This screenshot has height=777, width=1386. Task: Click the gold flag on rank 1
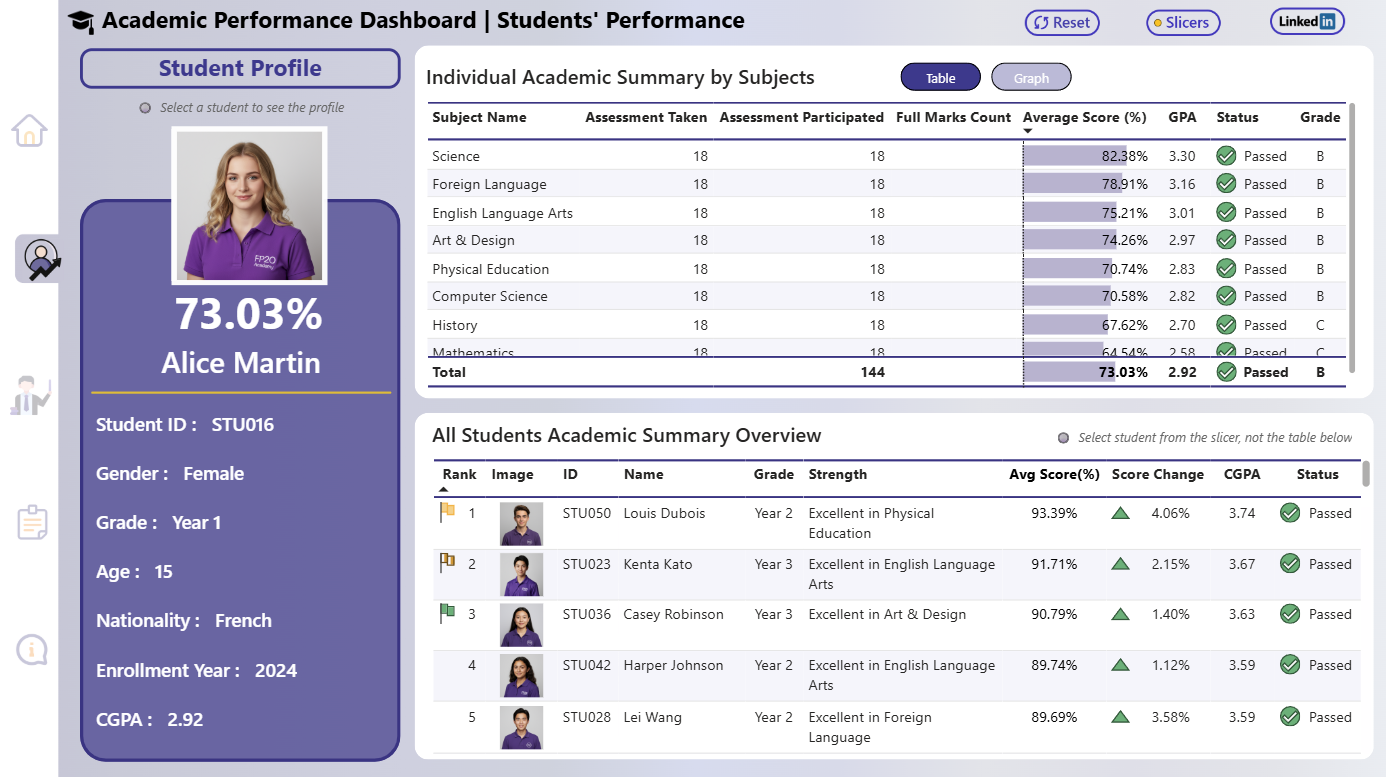coord(448,512)
